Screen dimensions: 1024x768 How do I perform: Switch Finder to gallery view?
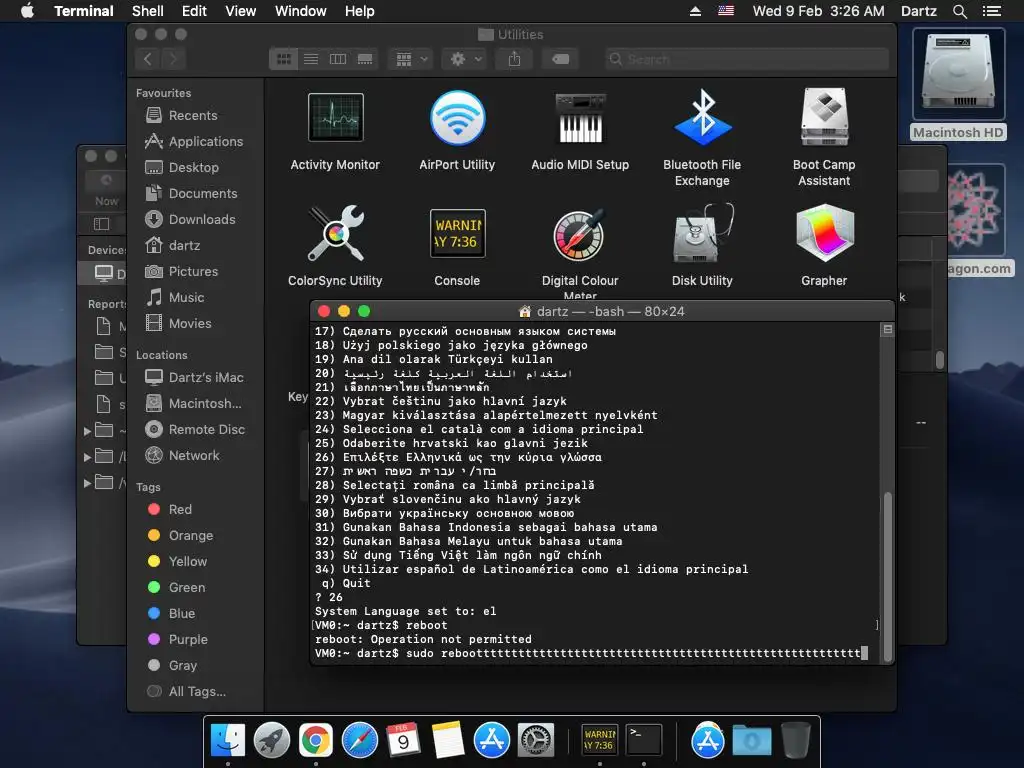[365, 59]
